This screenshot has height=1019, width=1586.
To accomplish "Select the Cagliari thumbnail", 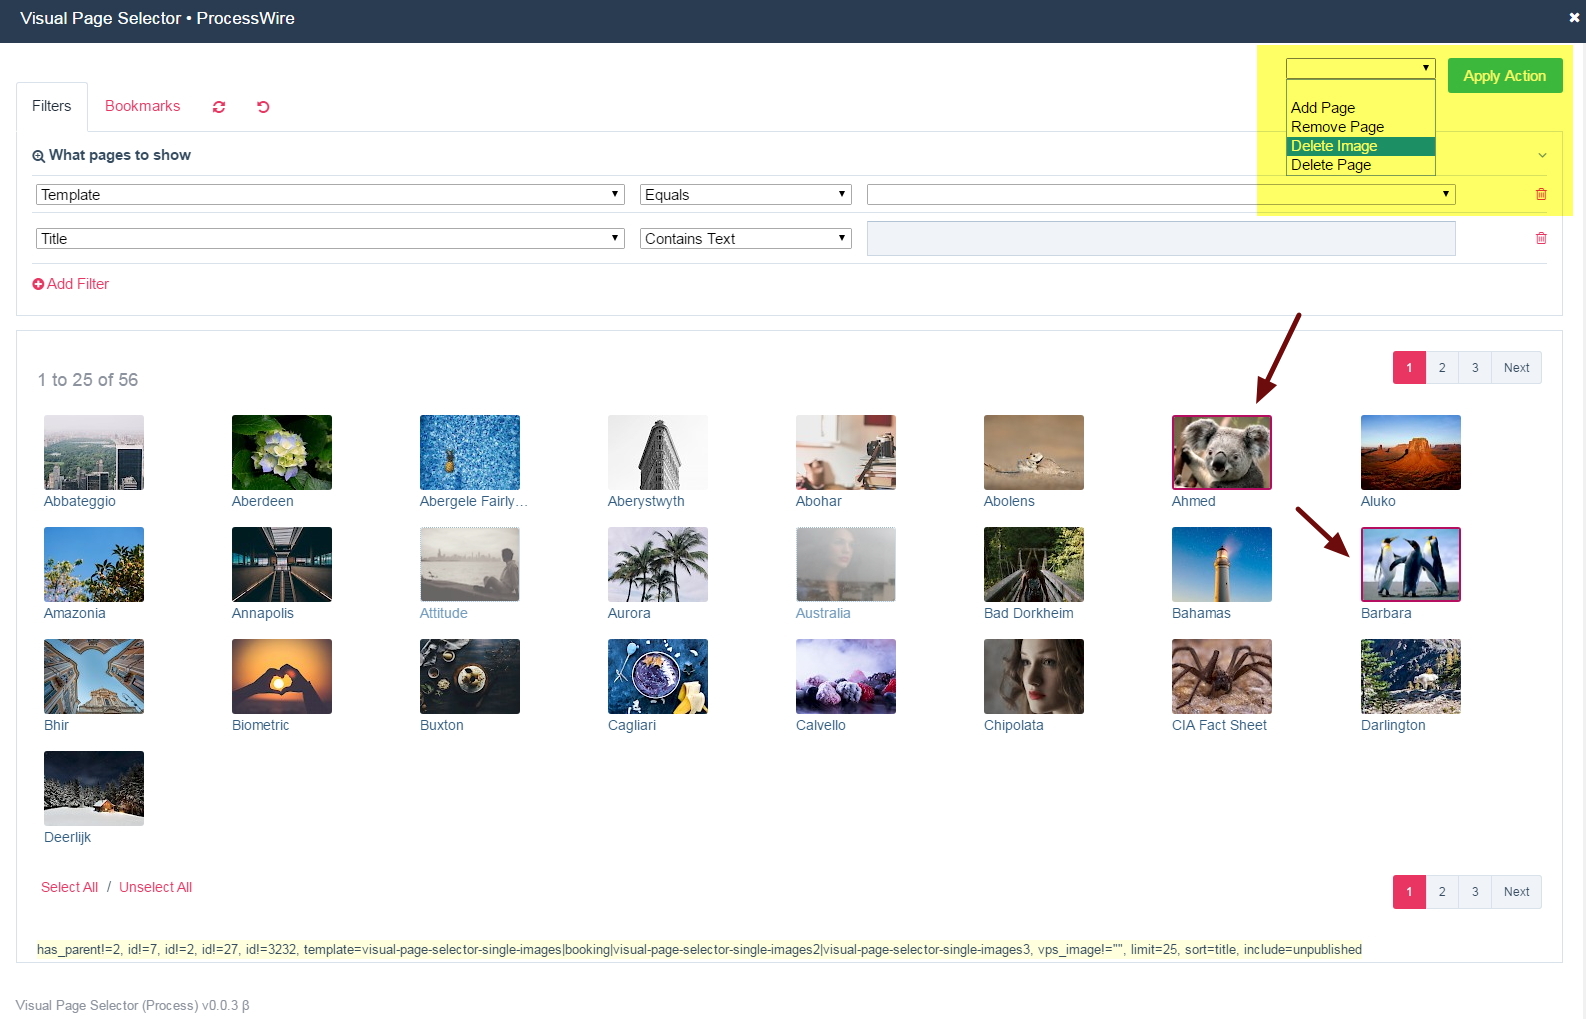I will point(658,676).
